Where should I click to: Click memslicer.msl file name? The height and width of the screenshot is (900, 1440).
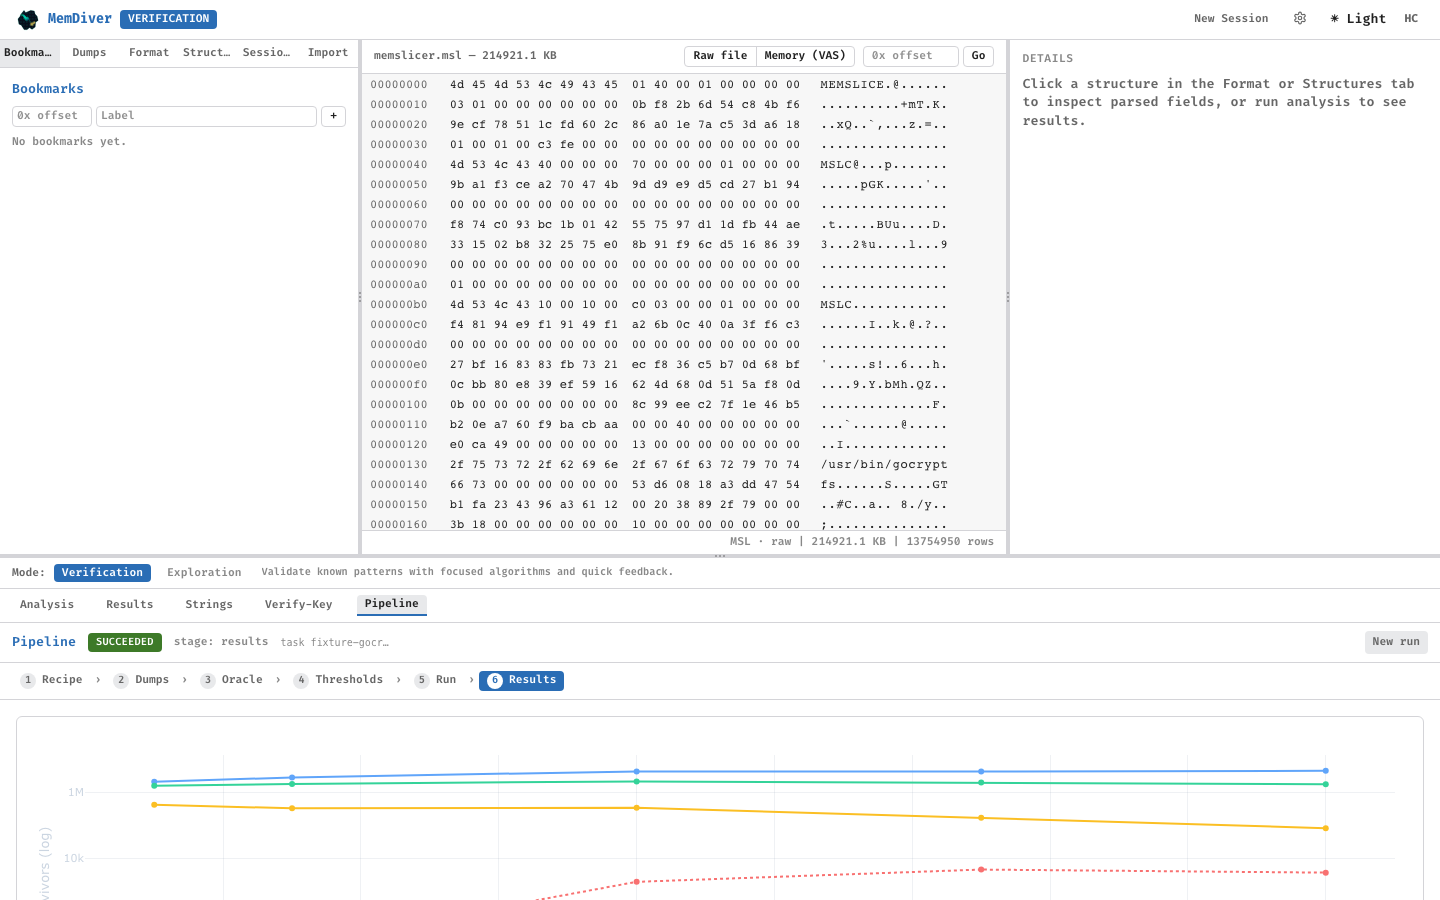pyautogui.click(x=418, y=56)
